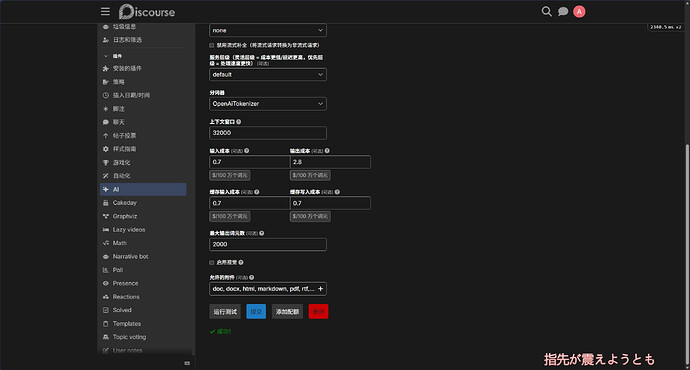Viewport: 690px width, 370px height.
Task: Click the page vertical scrollbar
Action: (x=687, y=255)
